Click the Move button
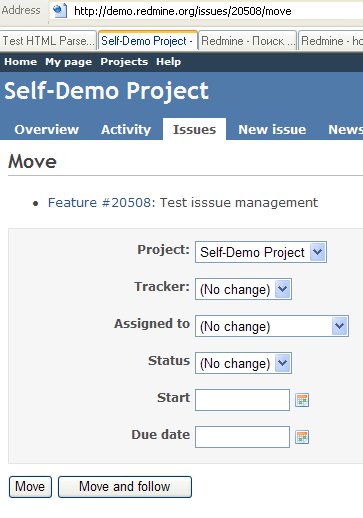Image resolution: width=363 pixels, height=518 pixels. coord(30,487)
